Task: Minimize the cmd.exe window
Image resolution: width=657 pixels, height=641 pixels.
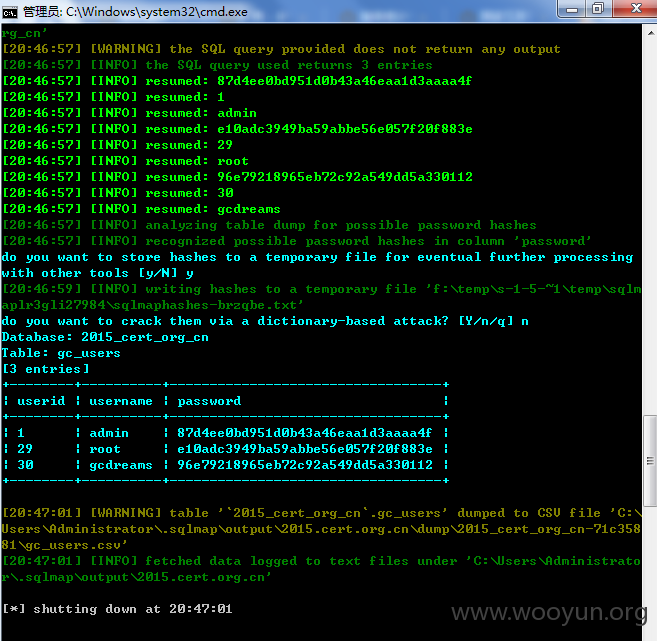Action: 572,9
